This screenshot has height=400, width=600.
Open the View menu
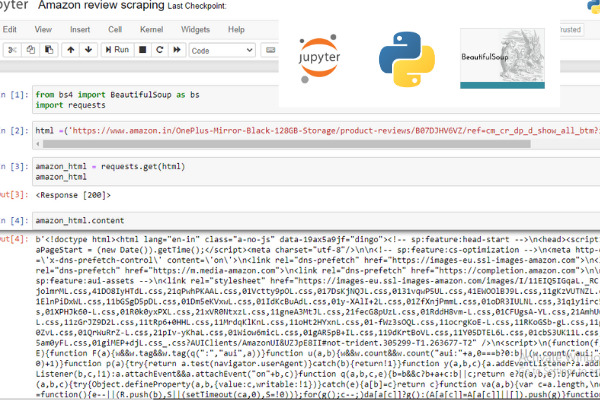coord(43,29)
